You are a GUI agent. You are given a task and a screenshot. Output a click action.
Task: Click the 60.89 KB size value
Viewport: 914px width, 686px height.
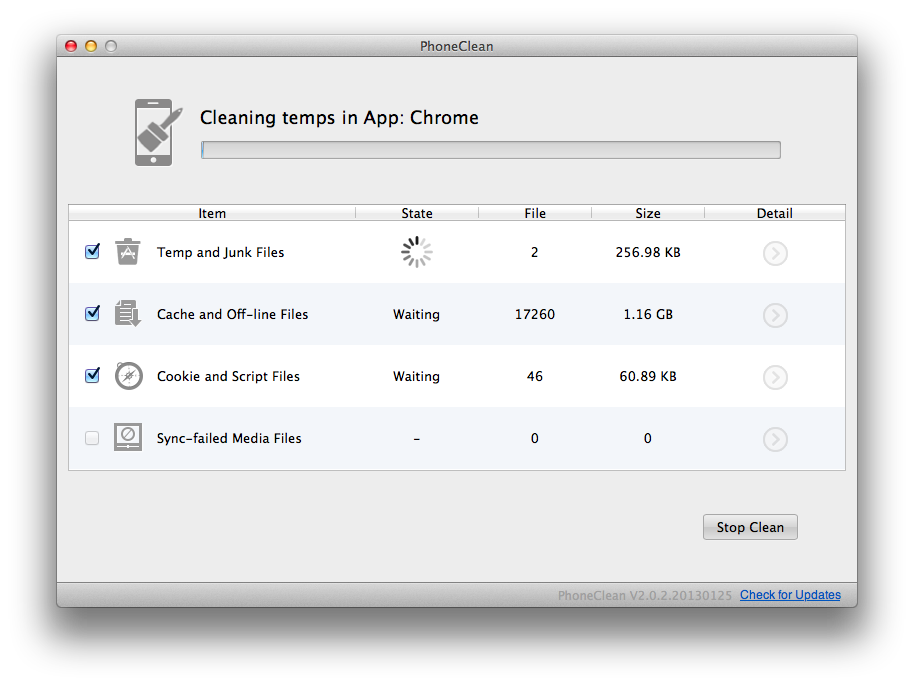tap(648, 376)
